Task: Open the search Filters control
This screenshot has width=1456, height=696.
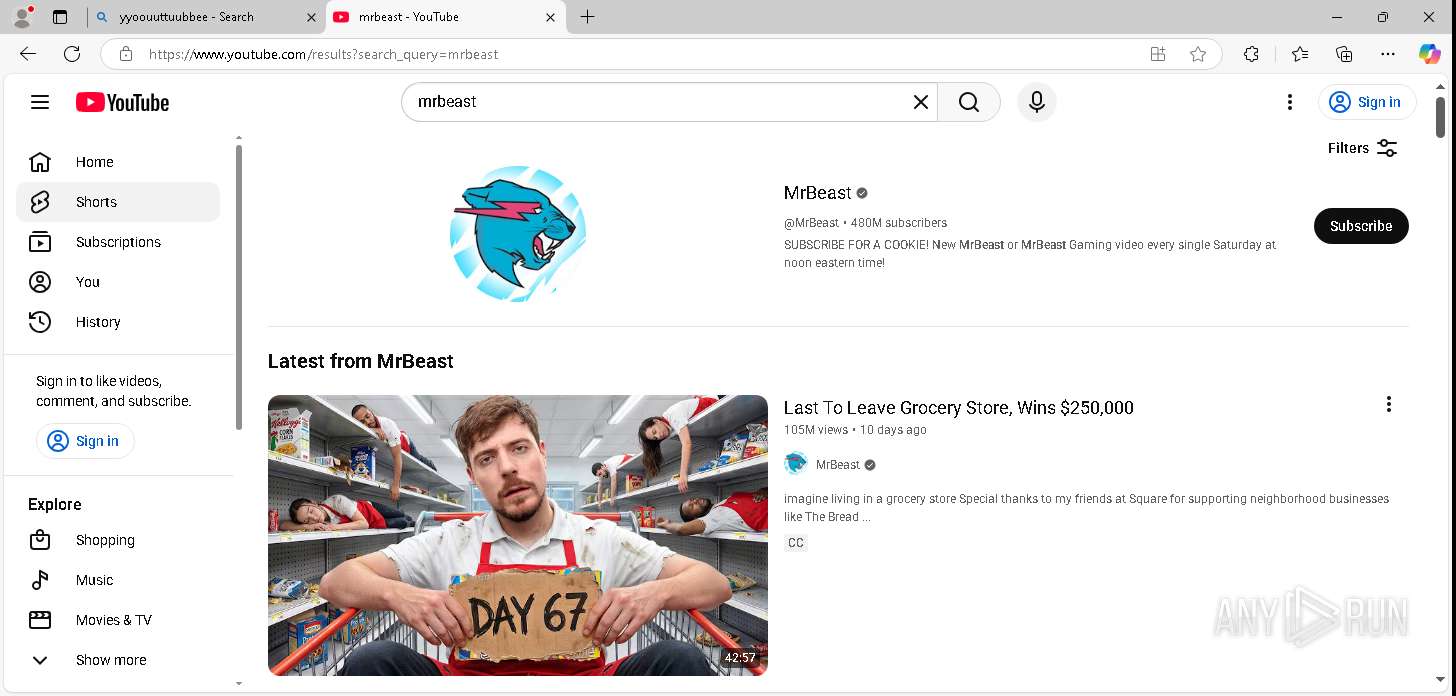Action: (x=1362, y=148)
